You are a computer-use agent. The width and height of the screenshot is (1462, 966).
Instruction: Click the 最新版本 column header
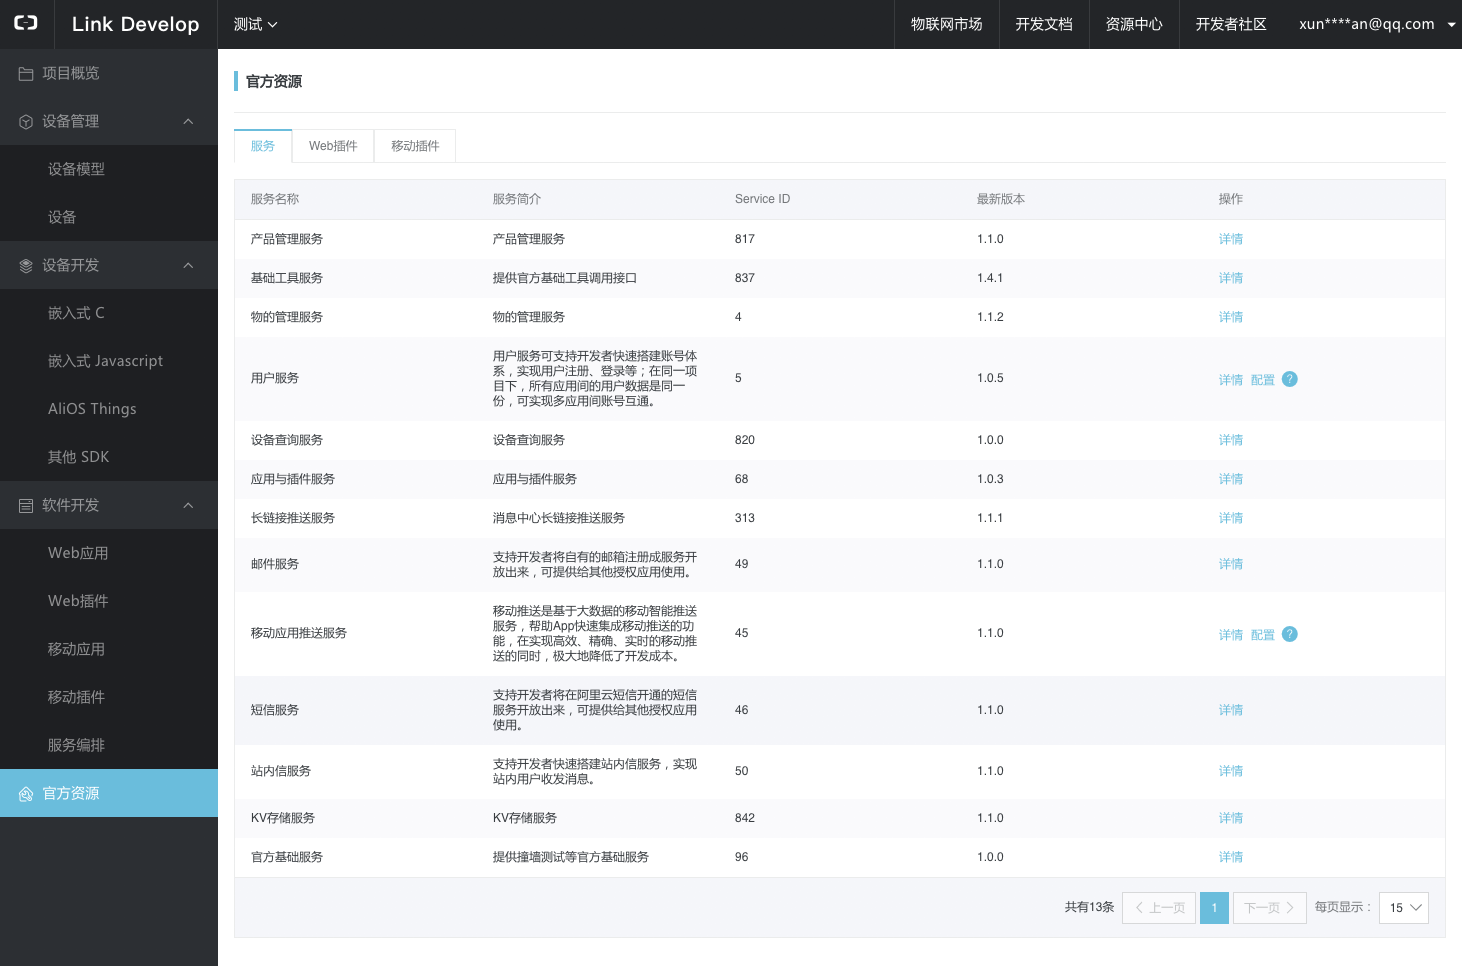click(1001, 199)
